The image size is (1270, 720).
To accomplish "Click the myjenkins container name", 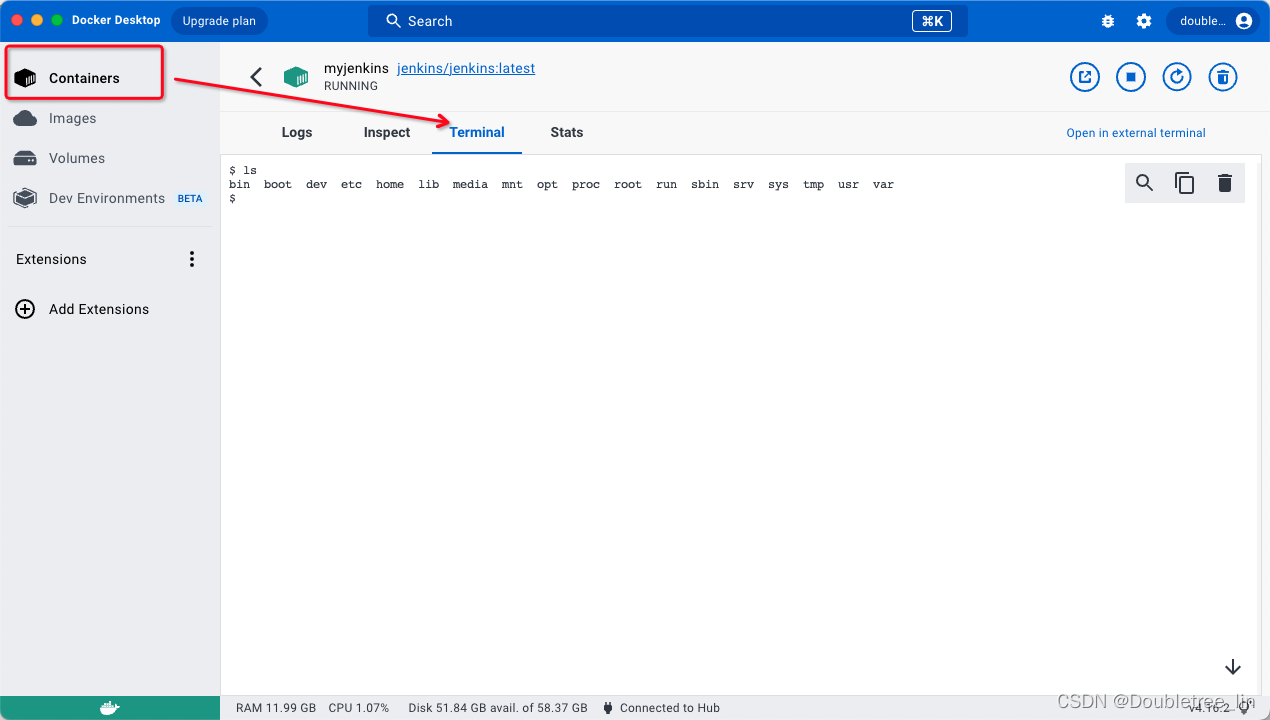I will tap(356, 69).
